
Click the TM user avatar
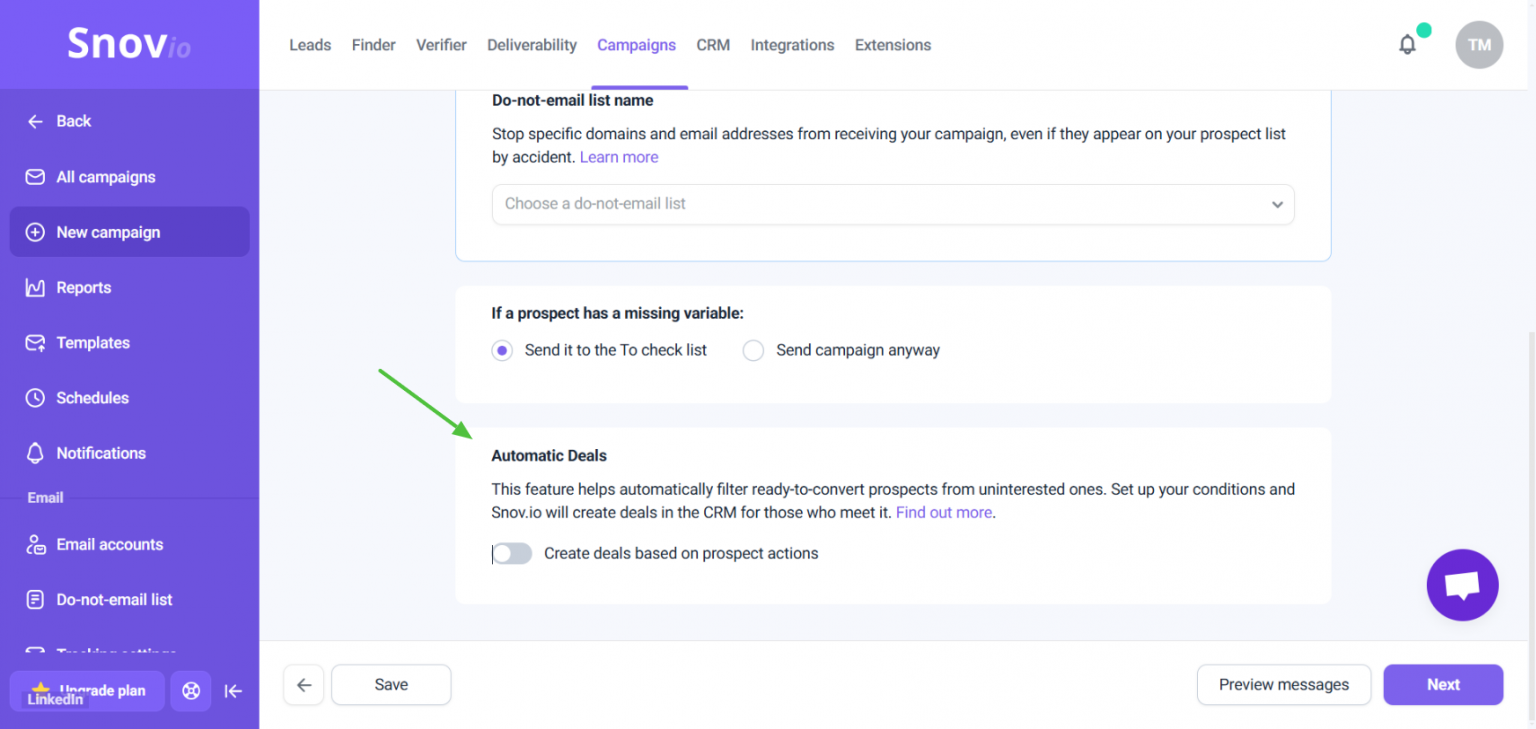(x=1479, y=45)
